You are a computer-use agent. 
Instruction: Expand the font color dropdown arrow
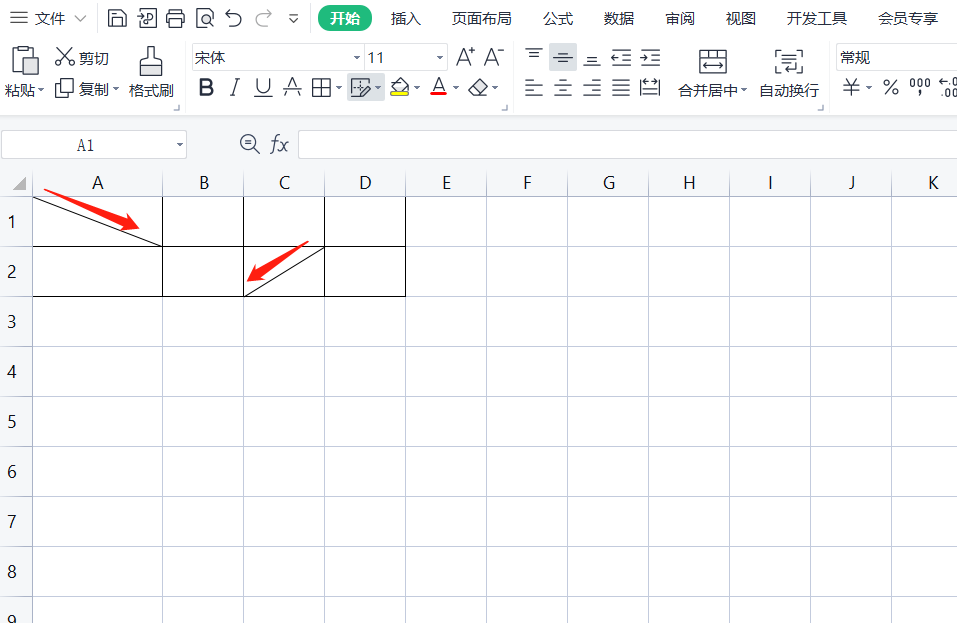click(x=456, y=88)
